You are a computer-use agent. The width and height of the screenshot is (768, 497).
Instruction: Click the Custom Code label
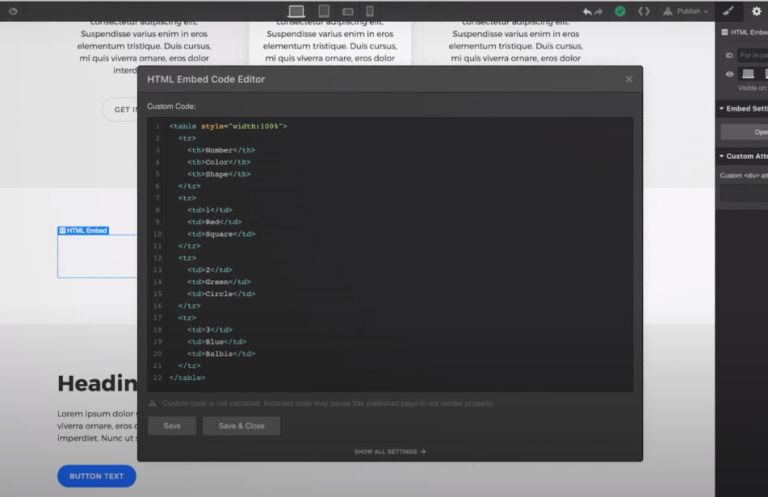tap(171, 106)
